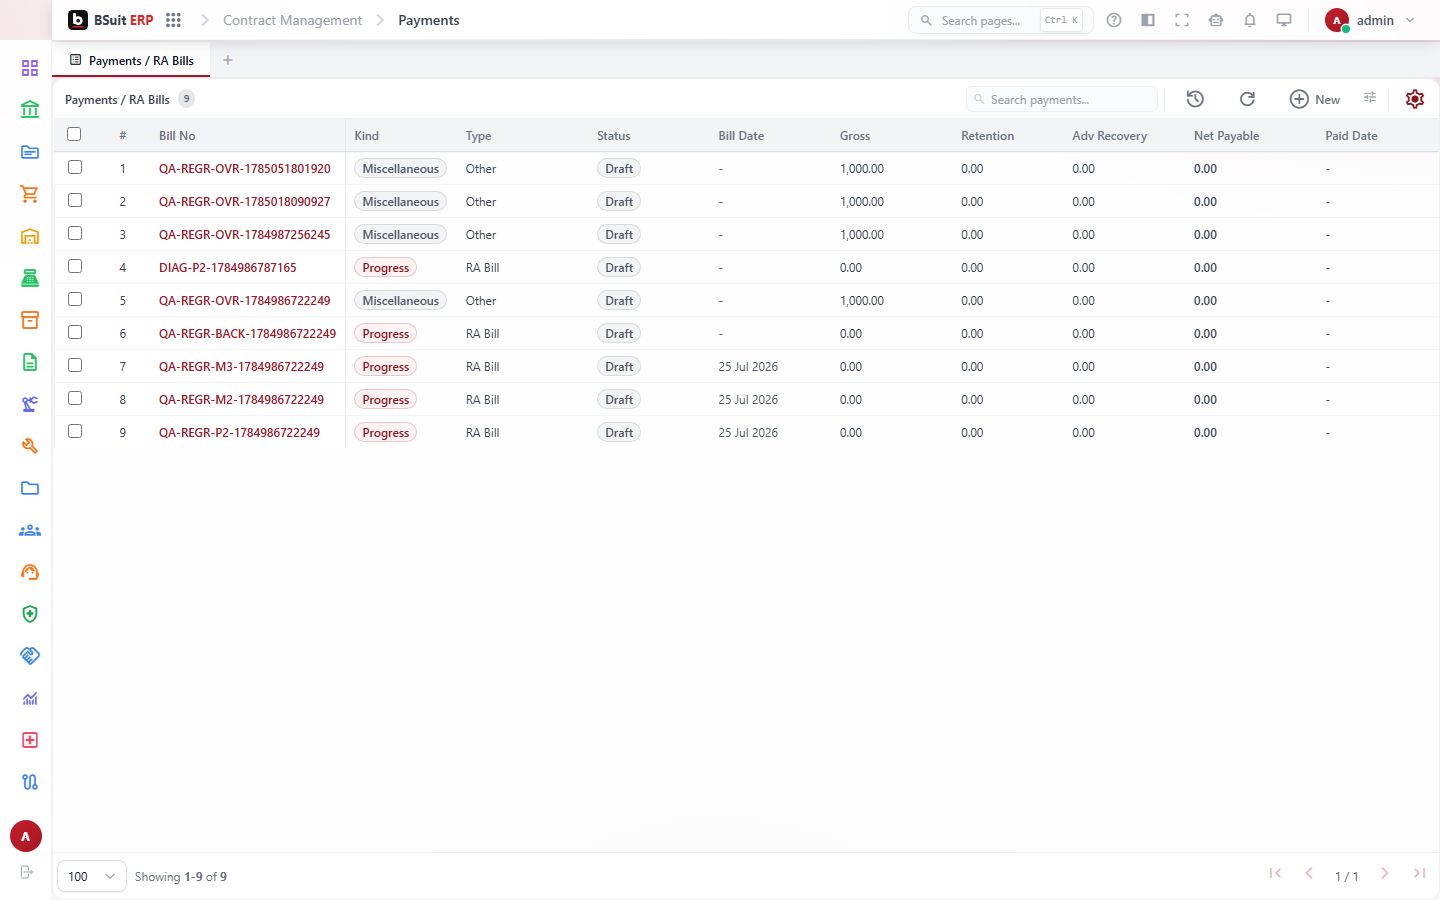Screen dimensions: 1440x900
Task: Open the page size dropdown showing 100
Action: [x=92, y=876]
